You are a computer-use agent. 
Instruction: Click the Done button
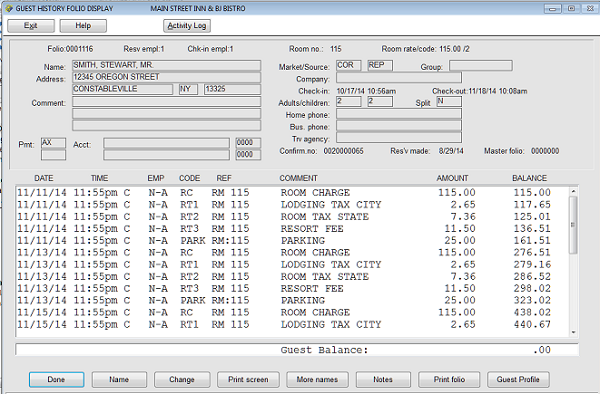[x=56, y=379]
